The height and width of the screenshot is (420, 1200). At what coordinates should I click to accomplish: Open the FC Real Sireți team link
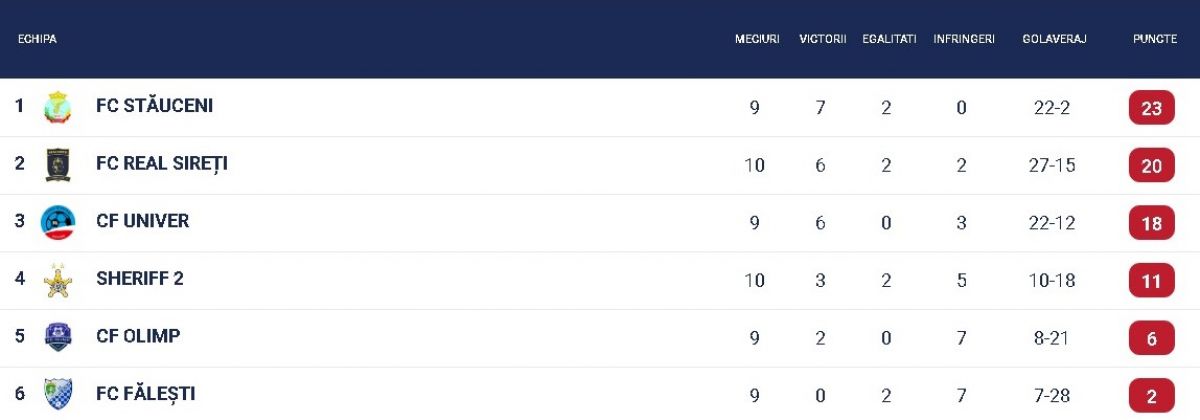click(162, 163)
